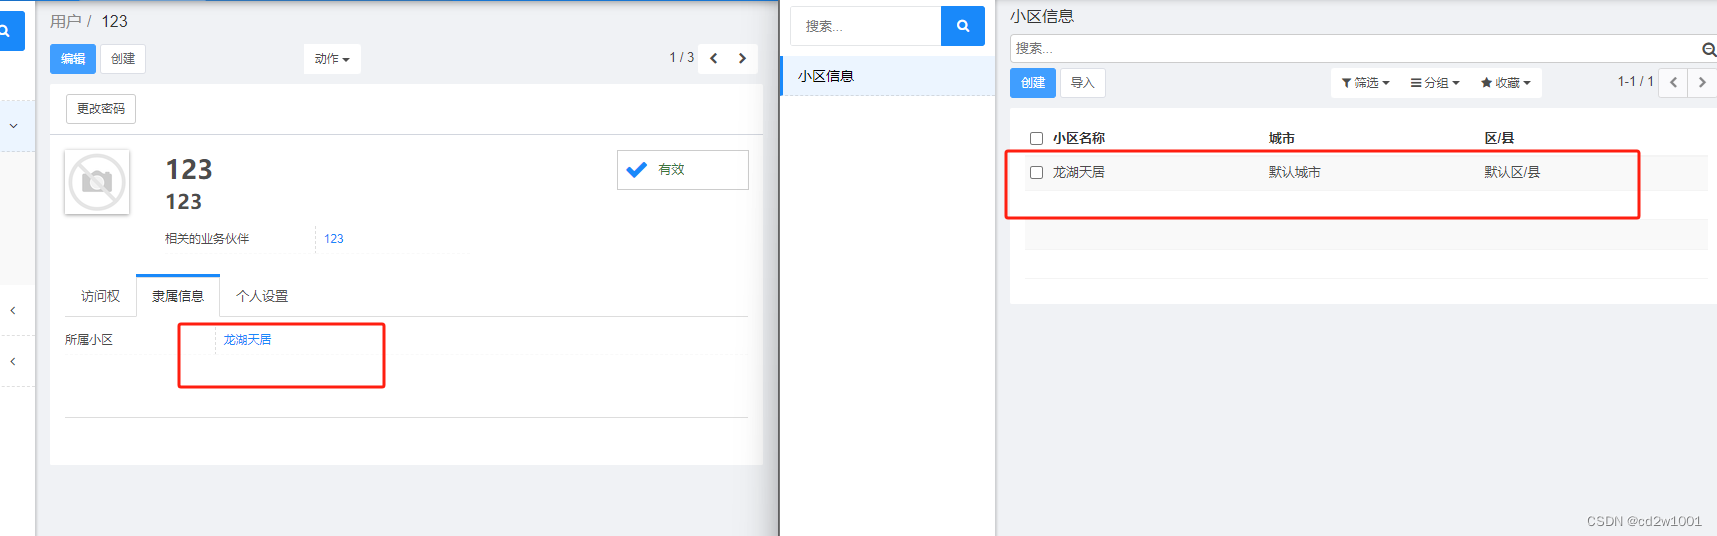Toggle the 有效 active status button

pos(682,170)
